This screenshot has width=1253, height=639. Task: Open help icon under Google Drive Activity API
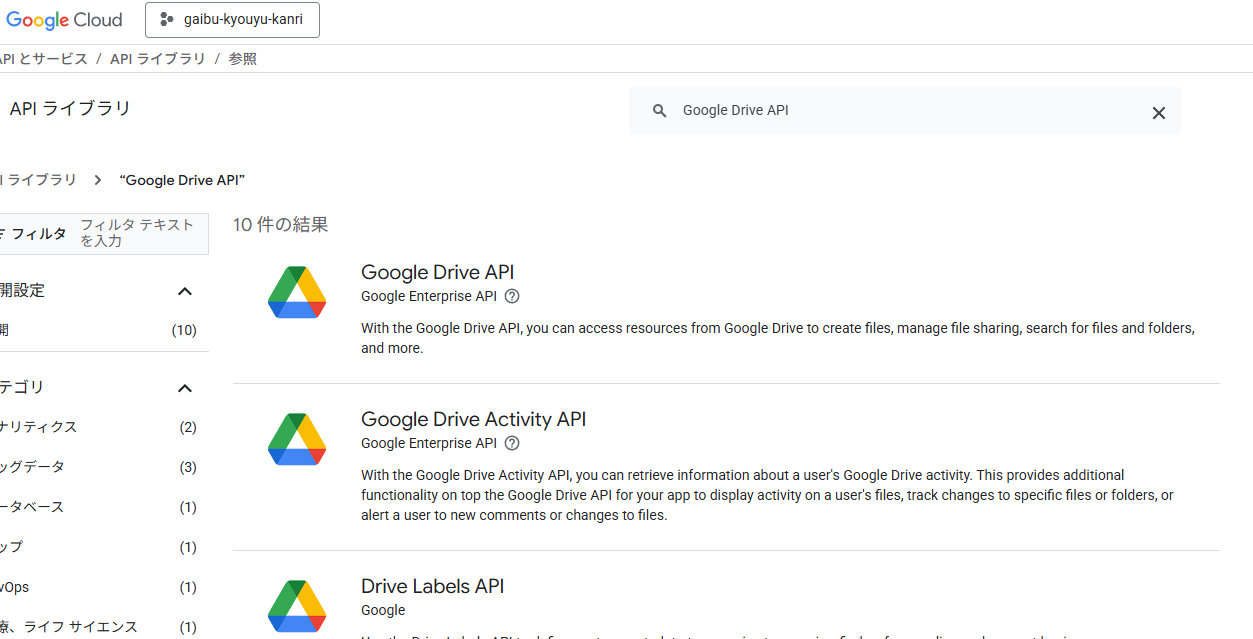[512, 443]
